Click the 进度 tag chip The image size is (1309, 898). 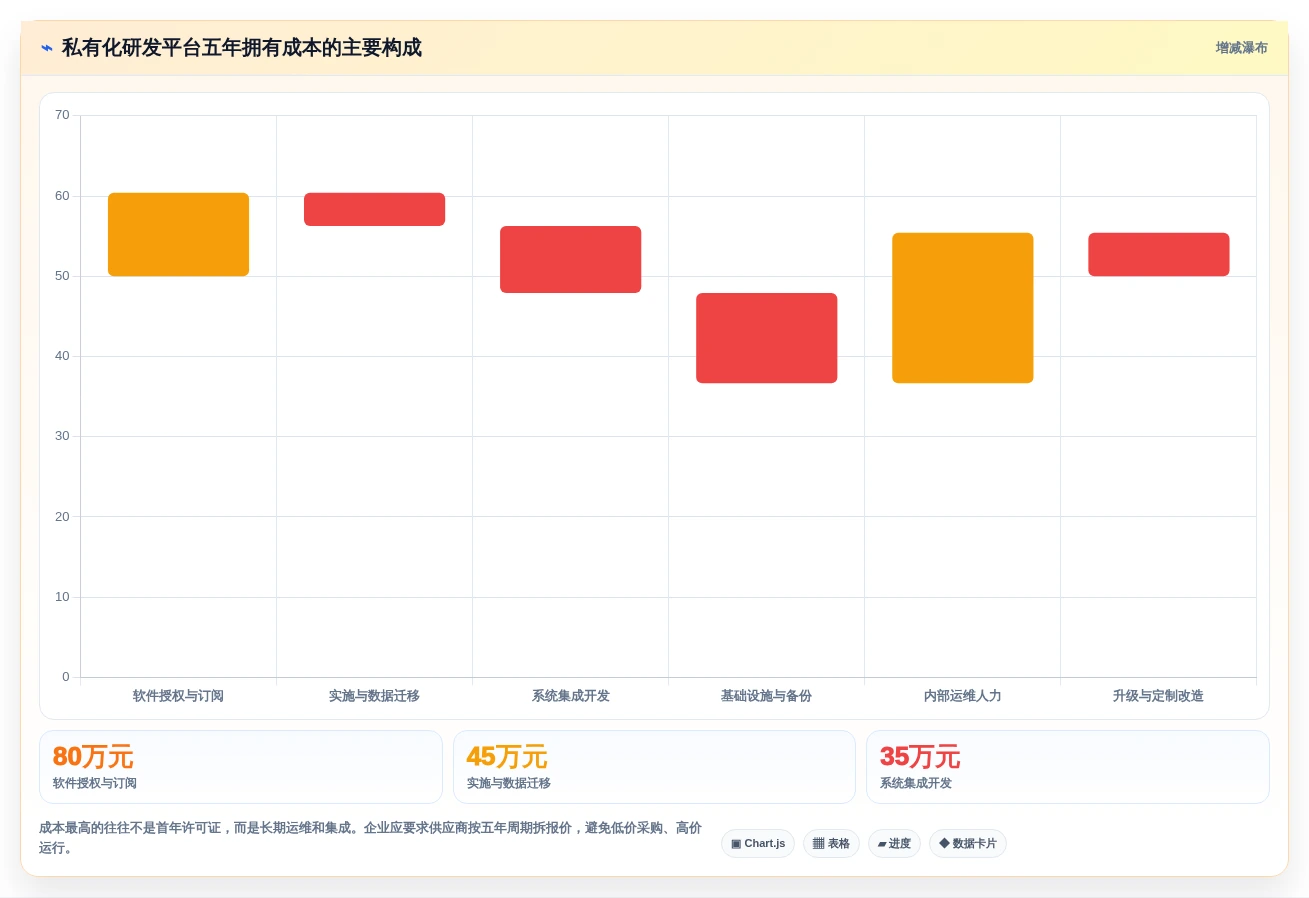tap(894, 843)
